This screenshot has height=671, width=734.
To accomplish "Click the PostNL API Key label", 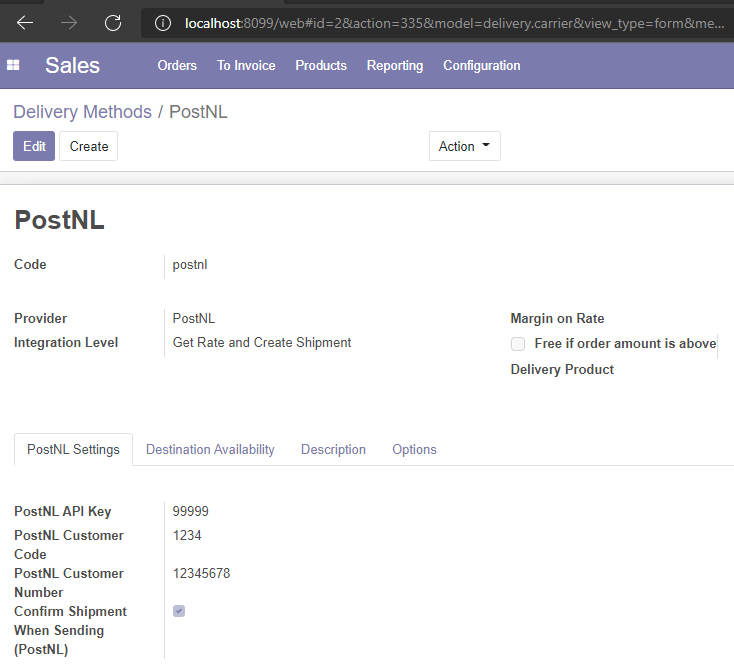I will 63,511.
